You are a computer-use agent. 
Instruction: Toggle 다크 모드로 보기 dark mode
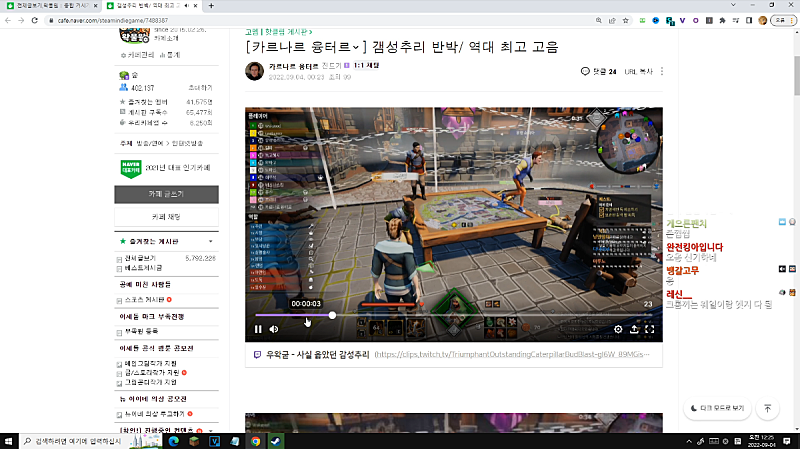click(x=717, y=408)
